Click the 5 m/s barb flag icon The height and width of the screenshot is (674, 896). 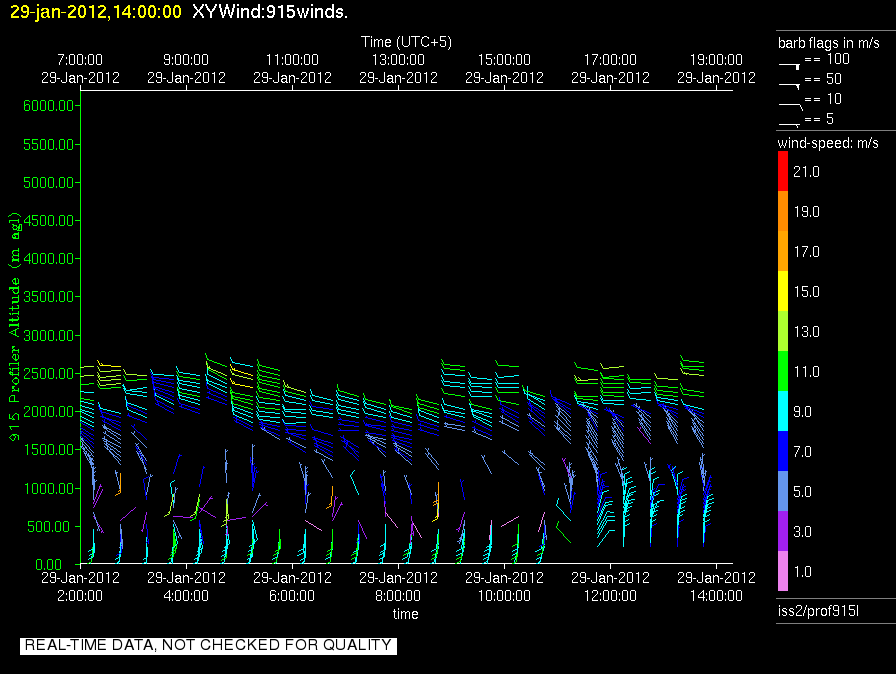(x=789, y=121)
